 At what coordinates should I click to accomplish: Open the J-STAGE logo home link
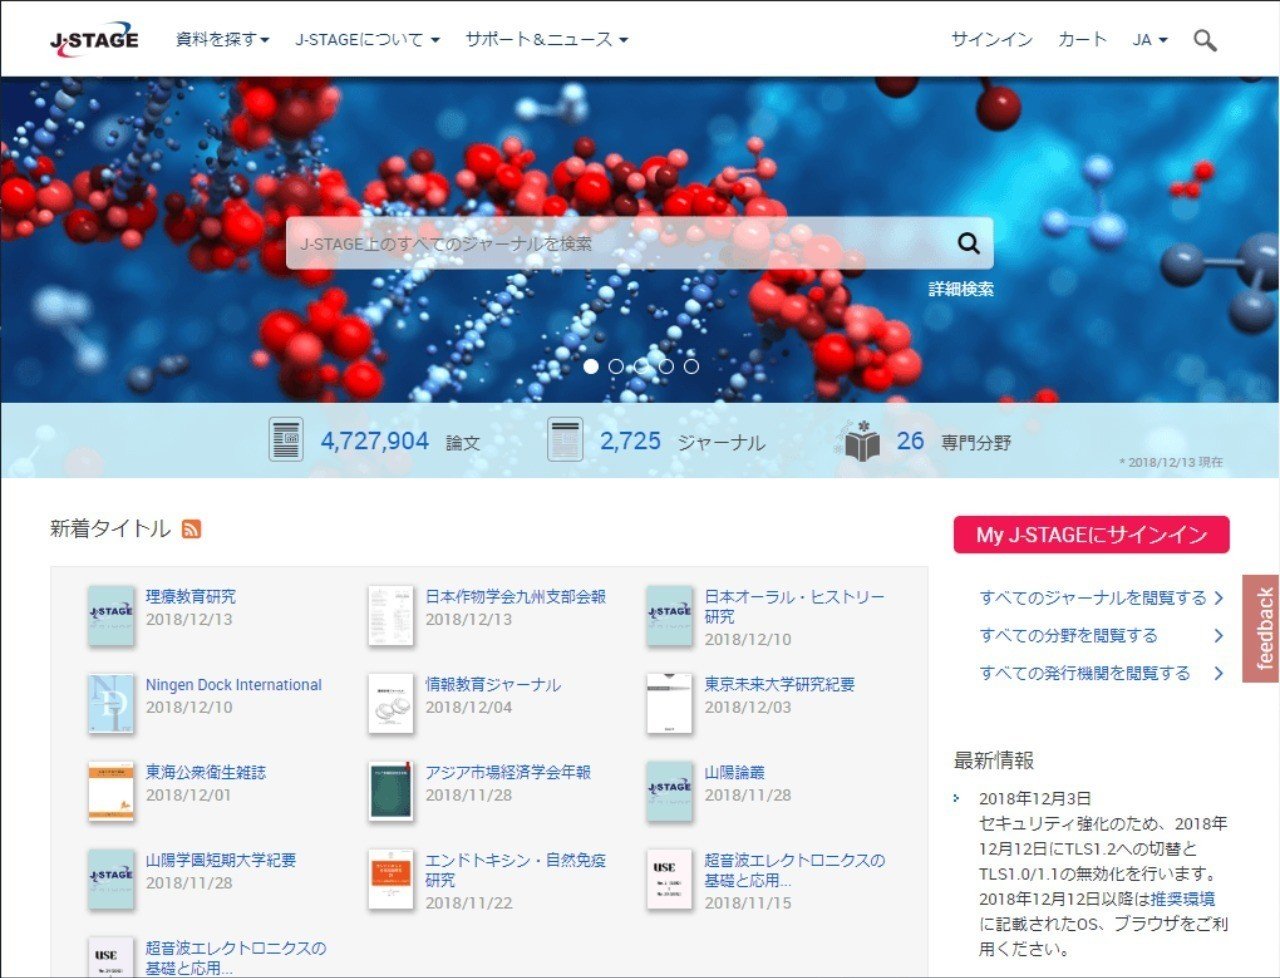[94, 39]
